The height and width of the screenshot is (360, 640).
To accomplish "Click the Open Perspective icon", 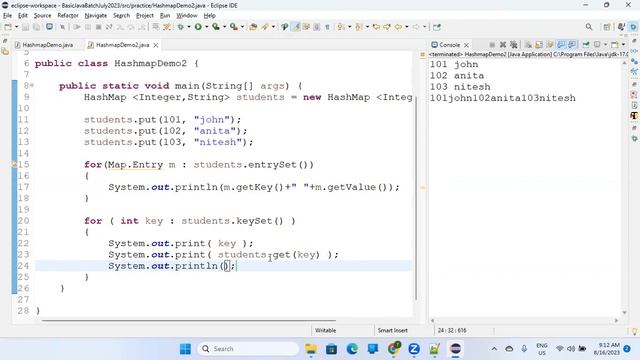I will click(x=607, y=27).
